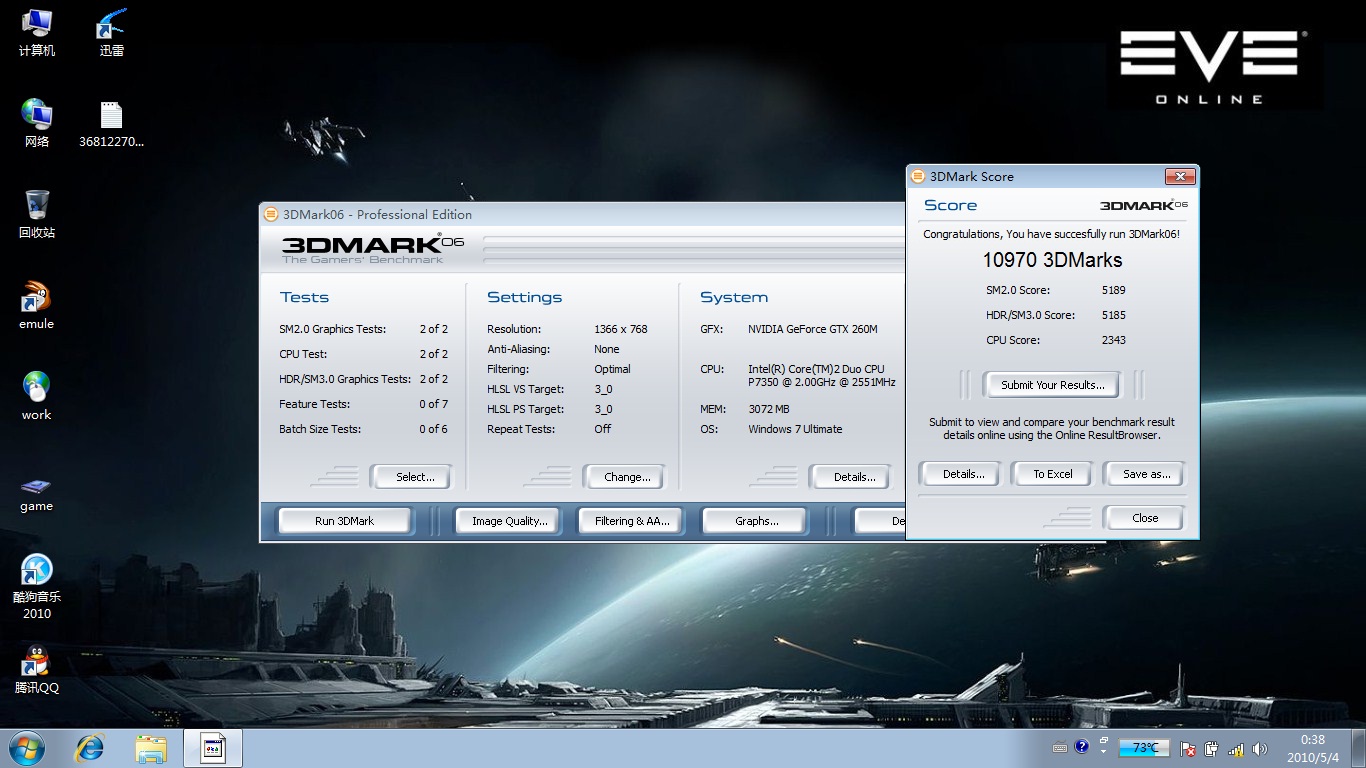
Task: Launch Internet Explorer from taskbar
Action: 91,747
